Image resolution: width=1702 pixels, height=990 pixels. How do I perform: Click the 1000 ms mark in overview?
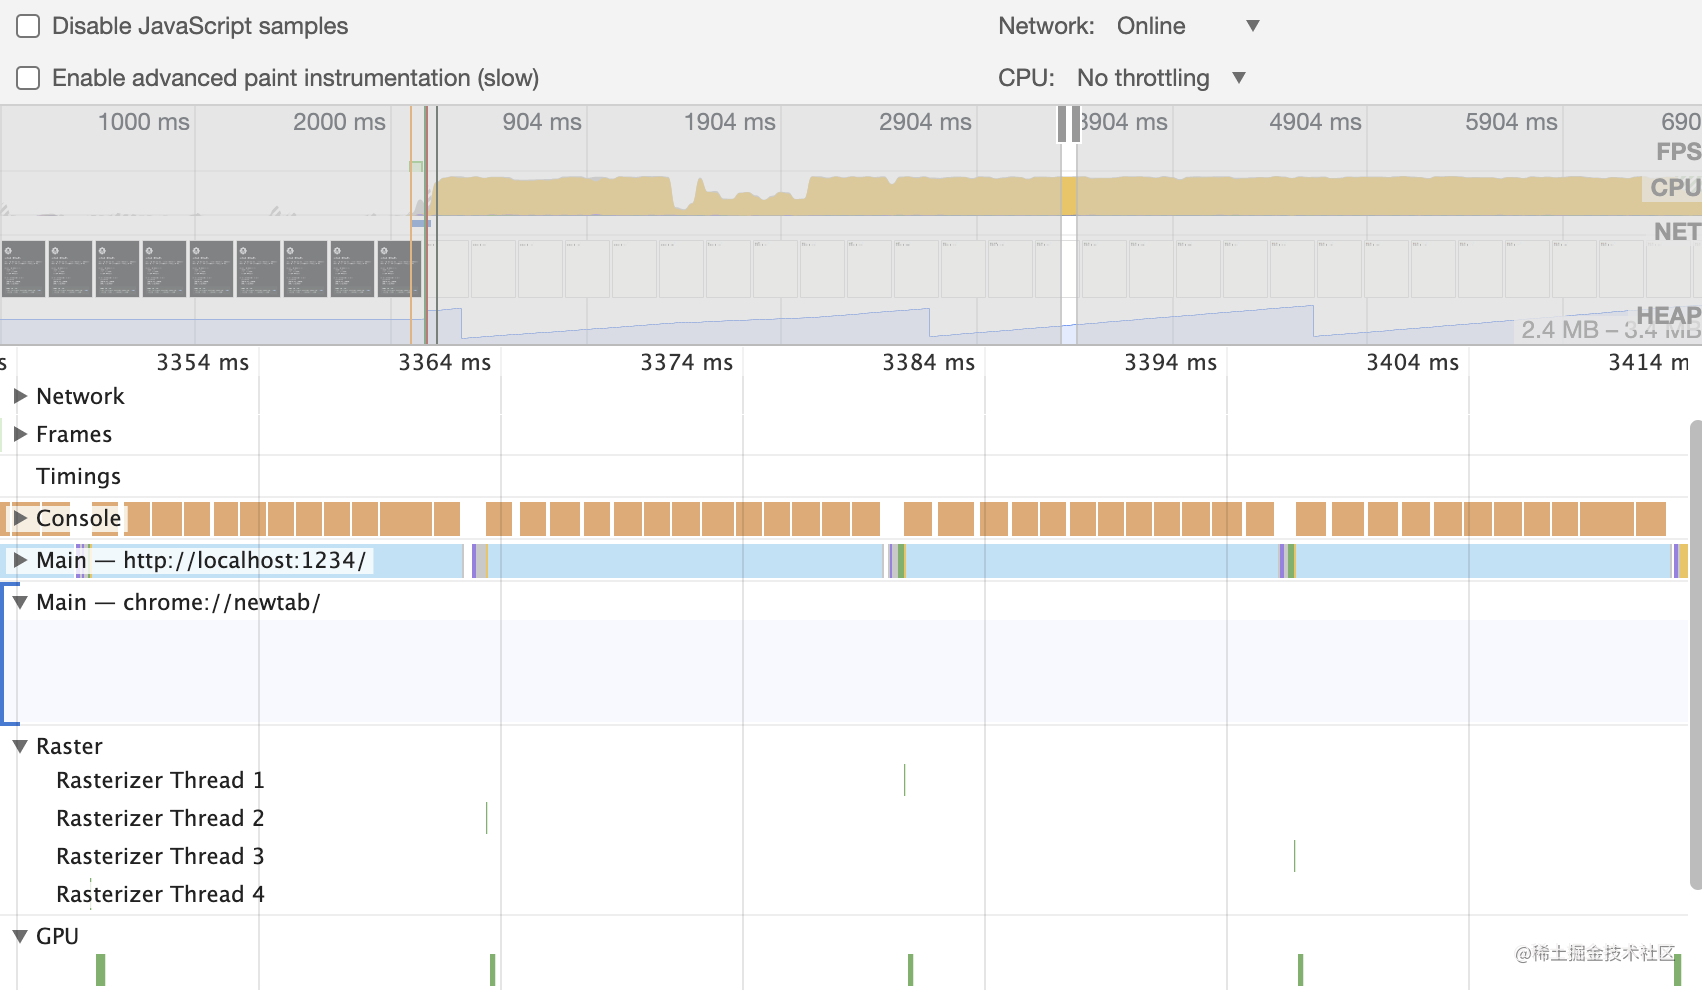pos(143,122)
